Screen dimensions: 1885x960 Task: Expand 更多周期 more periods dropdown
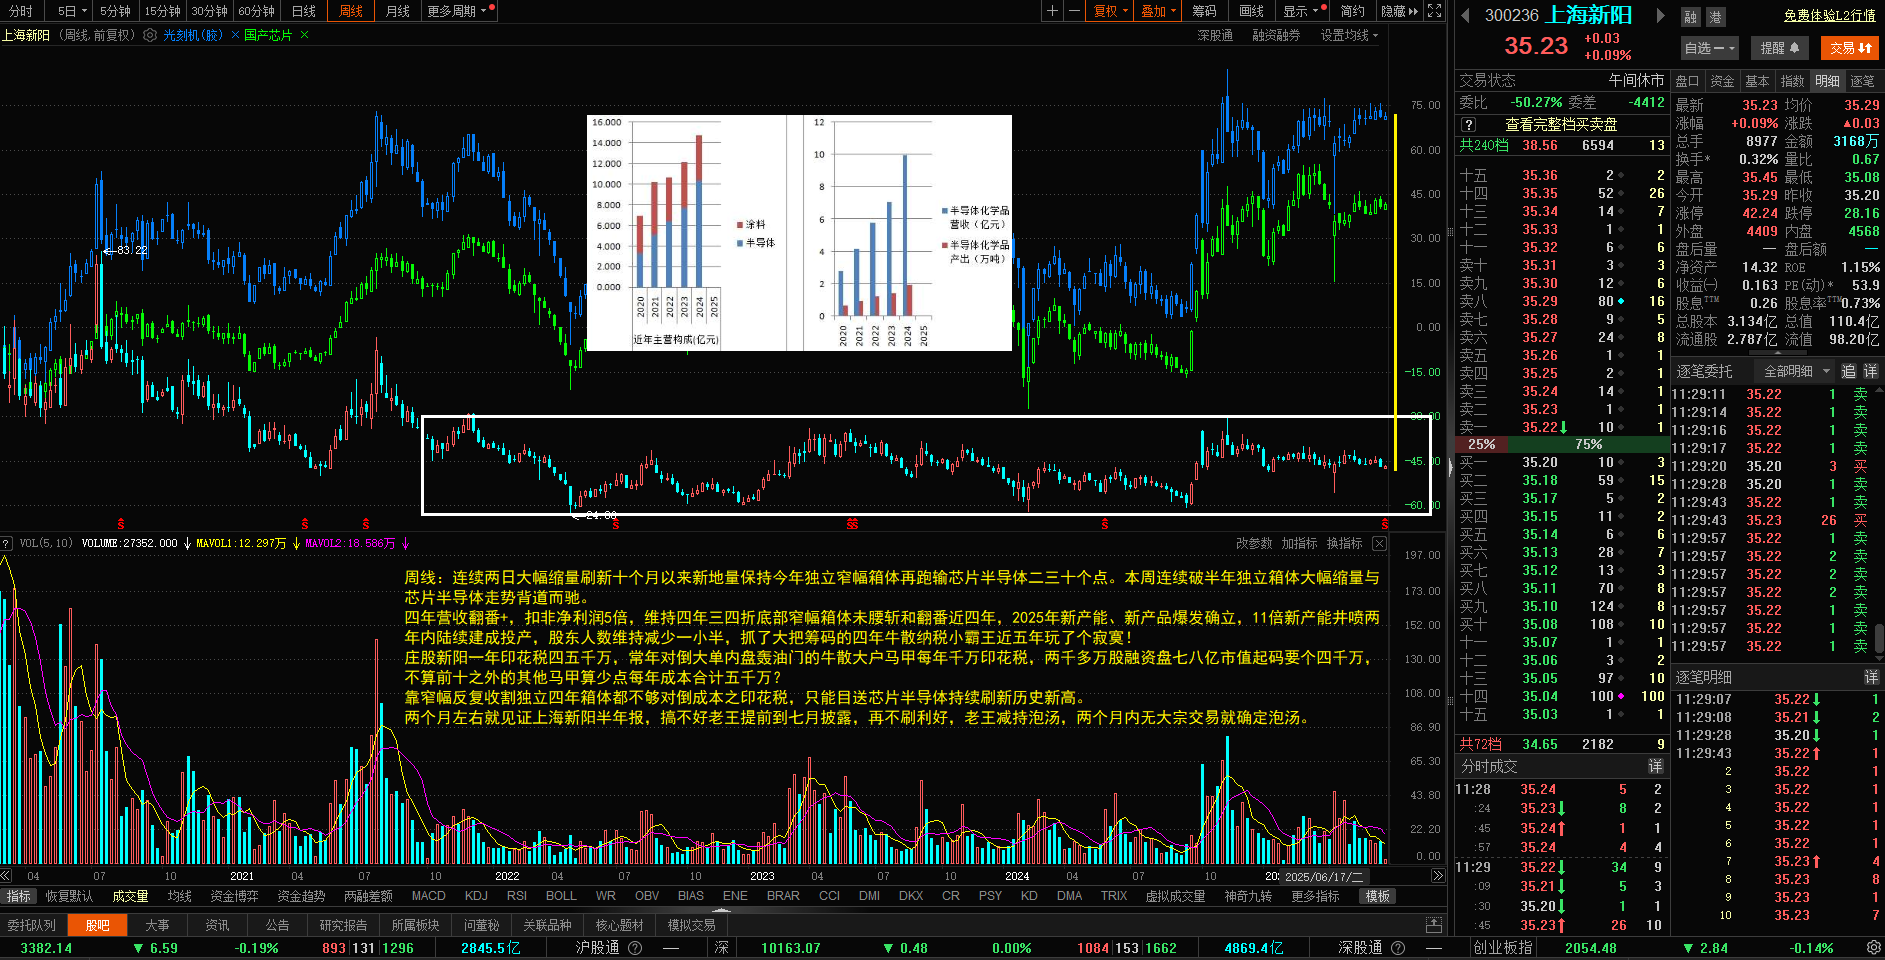pos(459,11)
